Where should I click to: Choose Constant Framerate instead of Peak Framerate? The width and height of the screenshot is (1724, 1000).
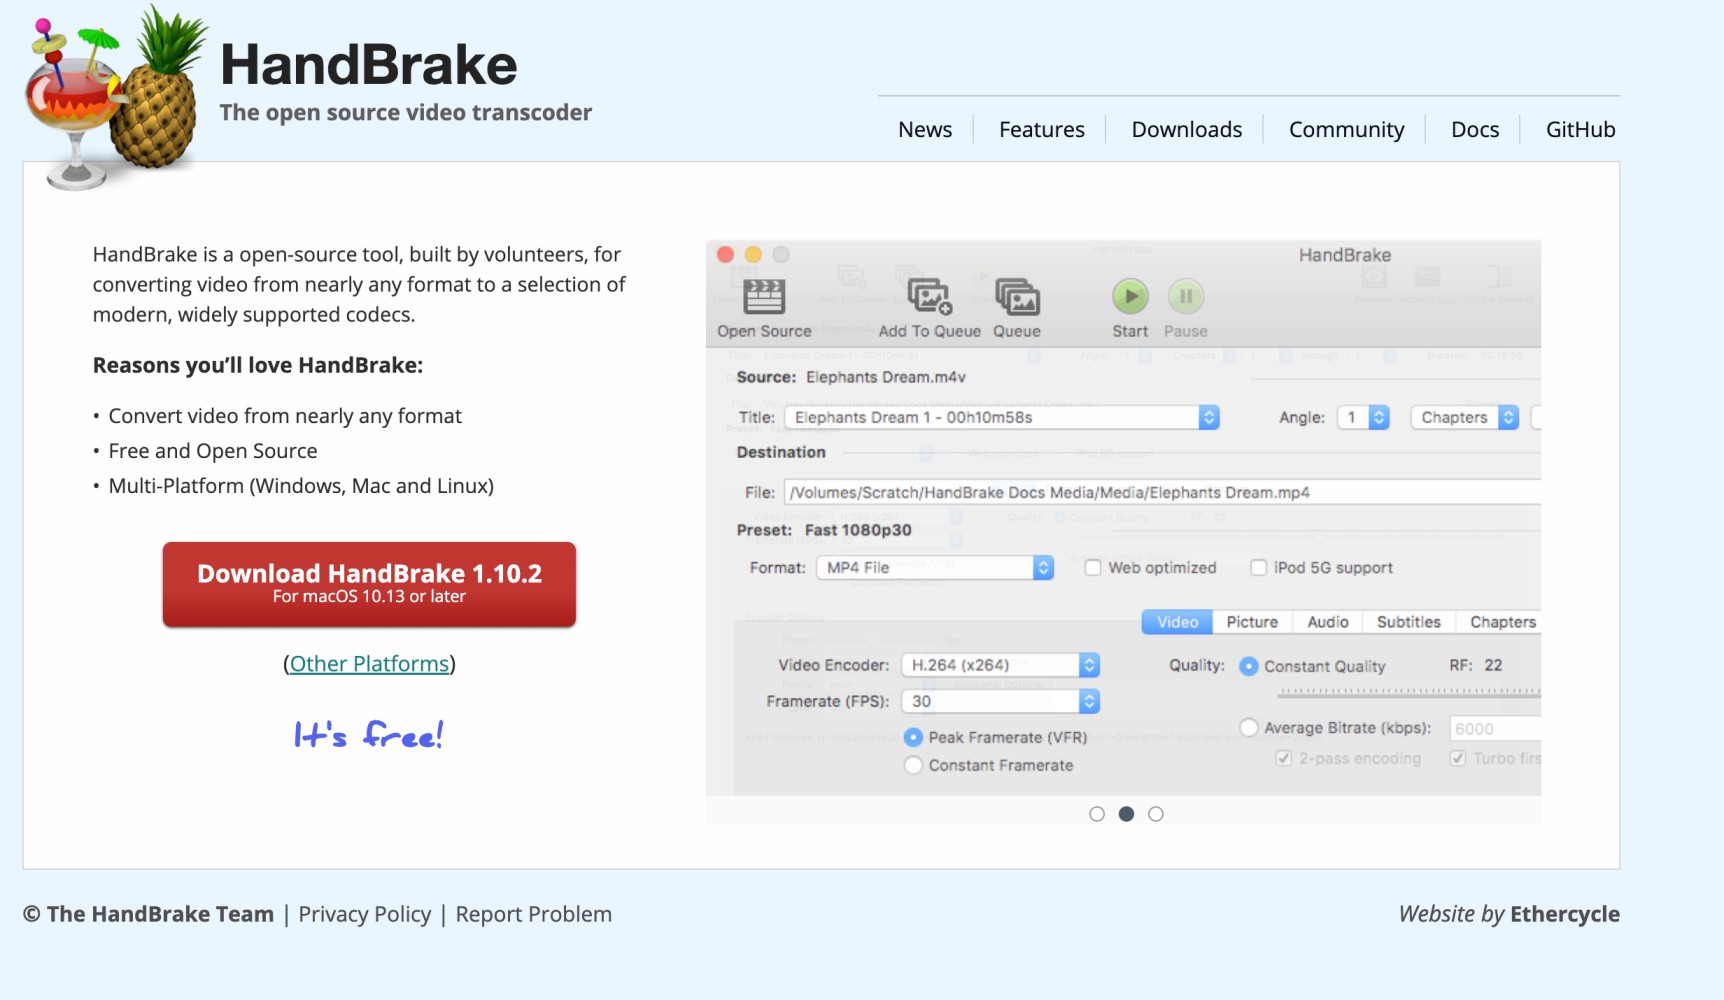913,764
